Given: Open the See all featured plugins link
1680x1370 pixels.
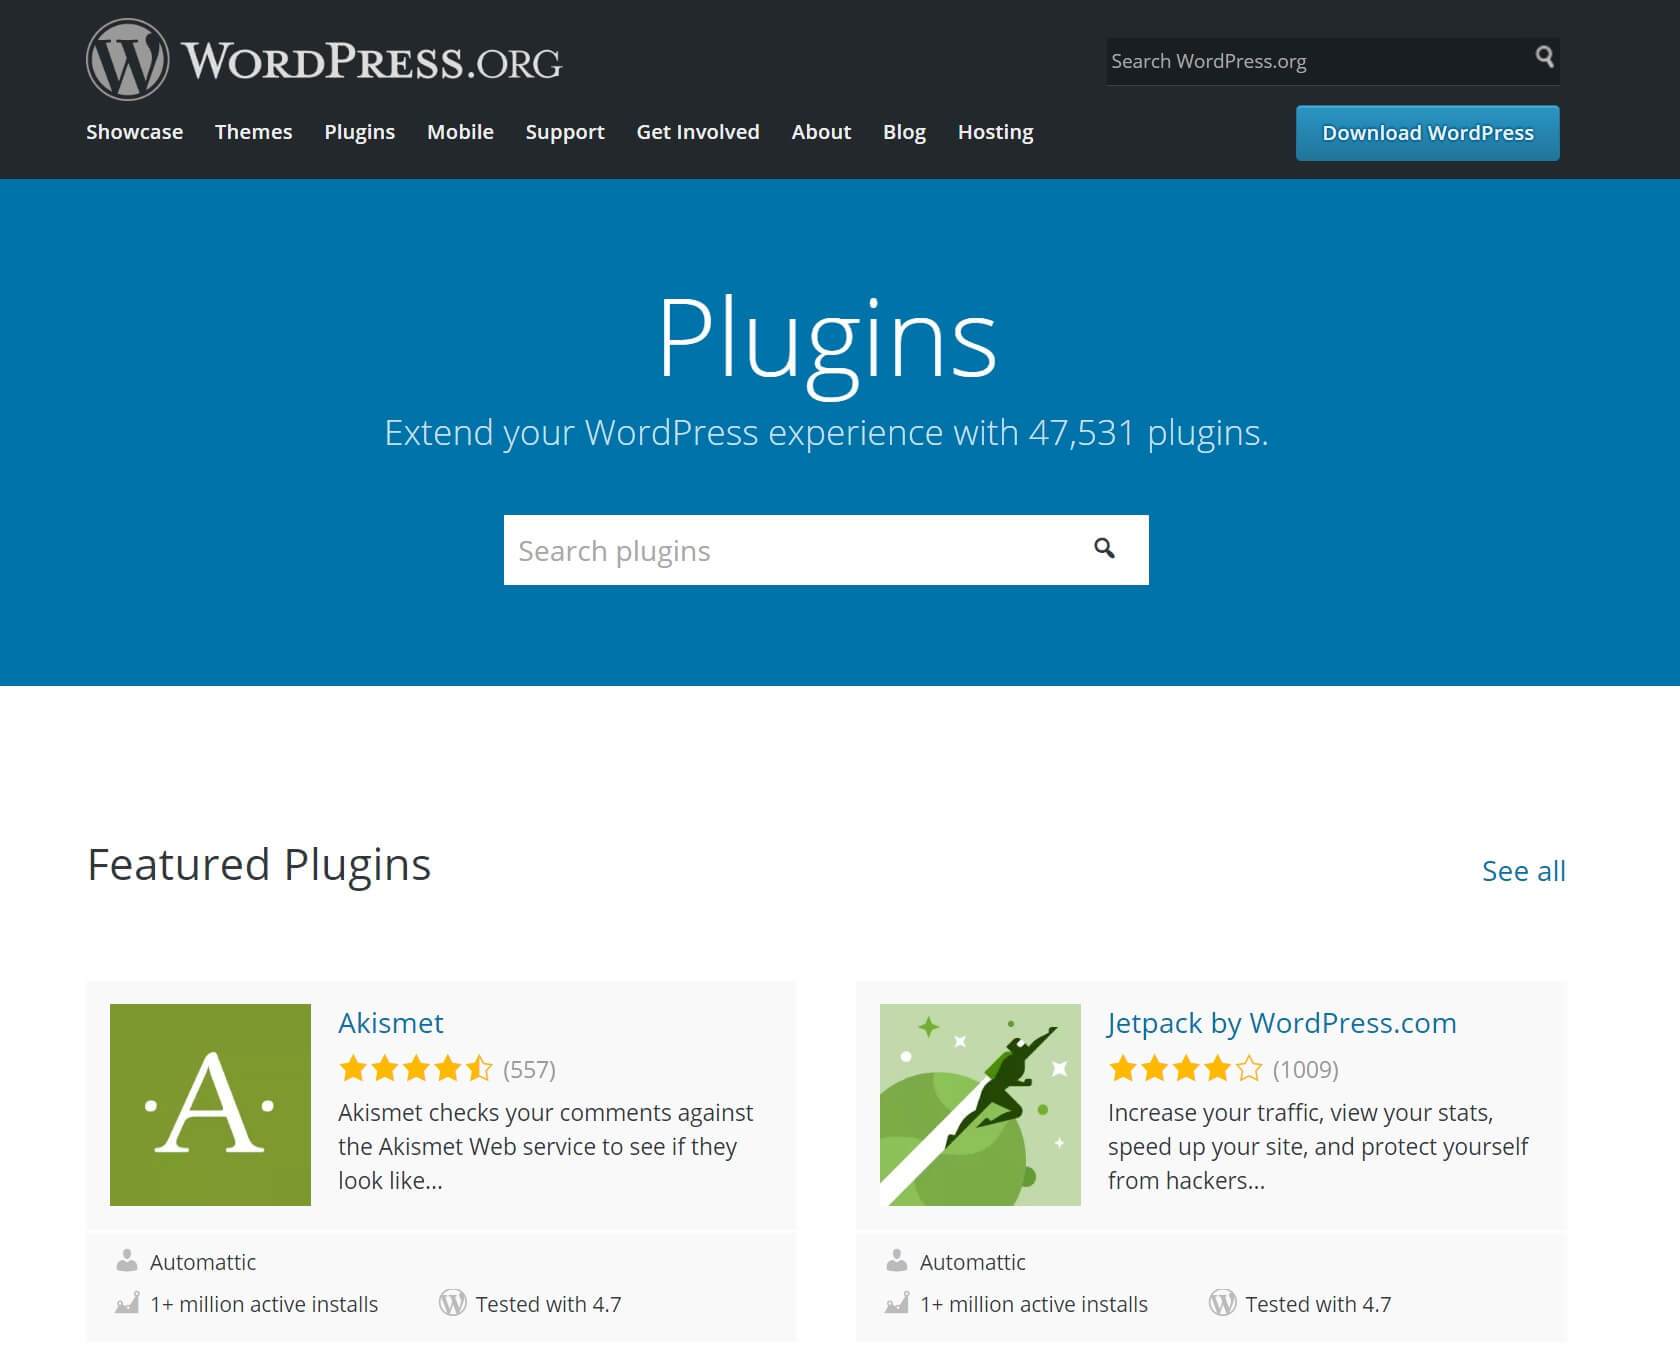Looking at the screenshot, I should tap(1523, 870).
